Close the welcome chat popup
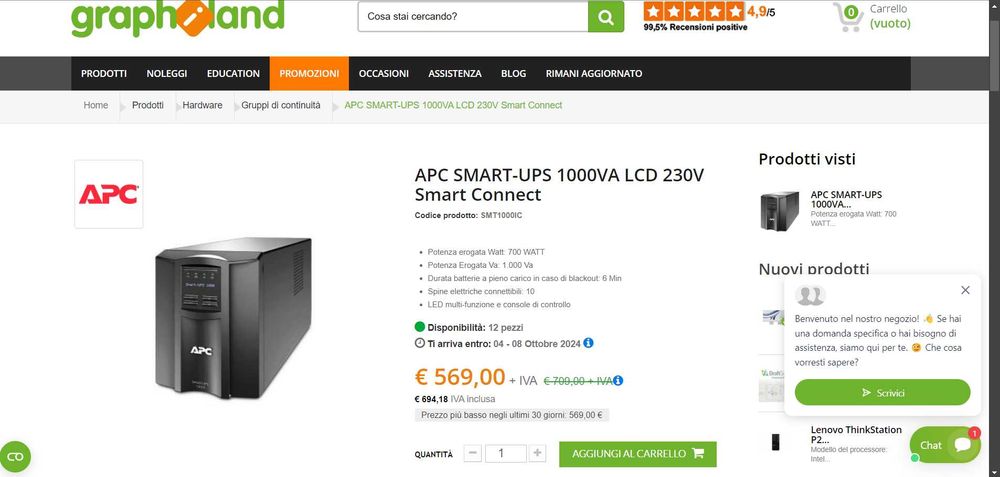Image resolution: width=1000 pixels, height=477 pixels. pos(965,290)
